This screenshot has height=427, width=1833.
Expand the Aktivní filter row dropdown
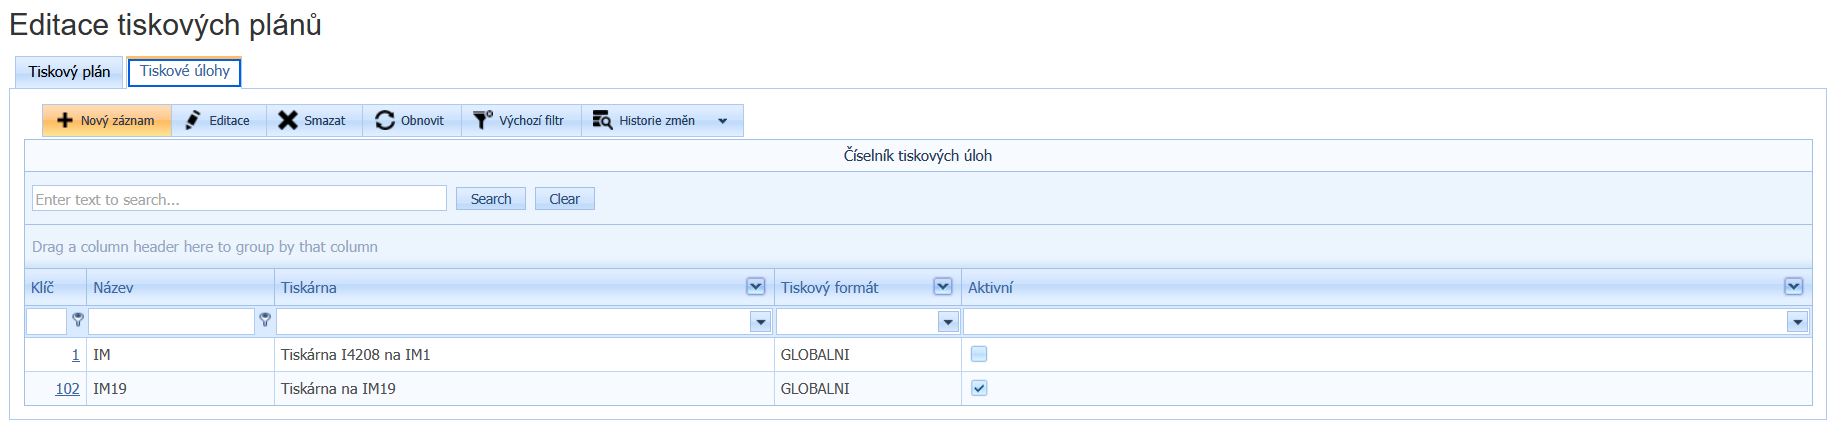tap(1797, 322)
